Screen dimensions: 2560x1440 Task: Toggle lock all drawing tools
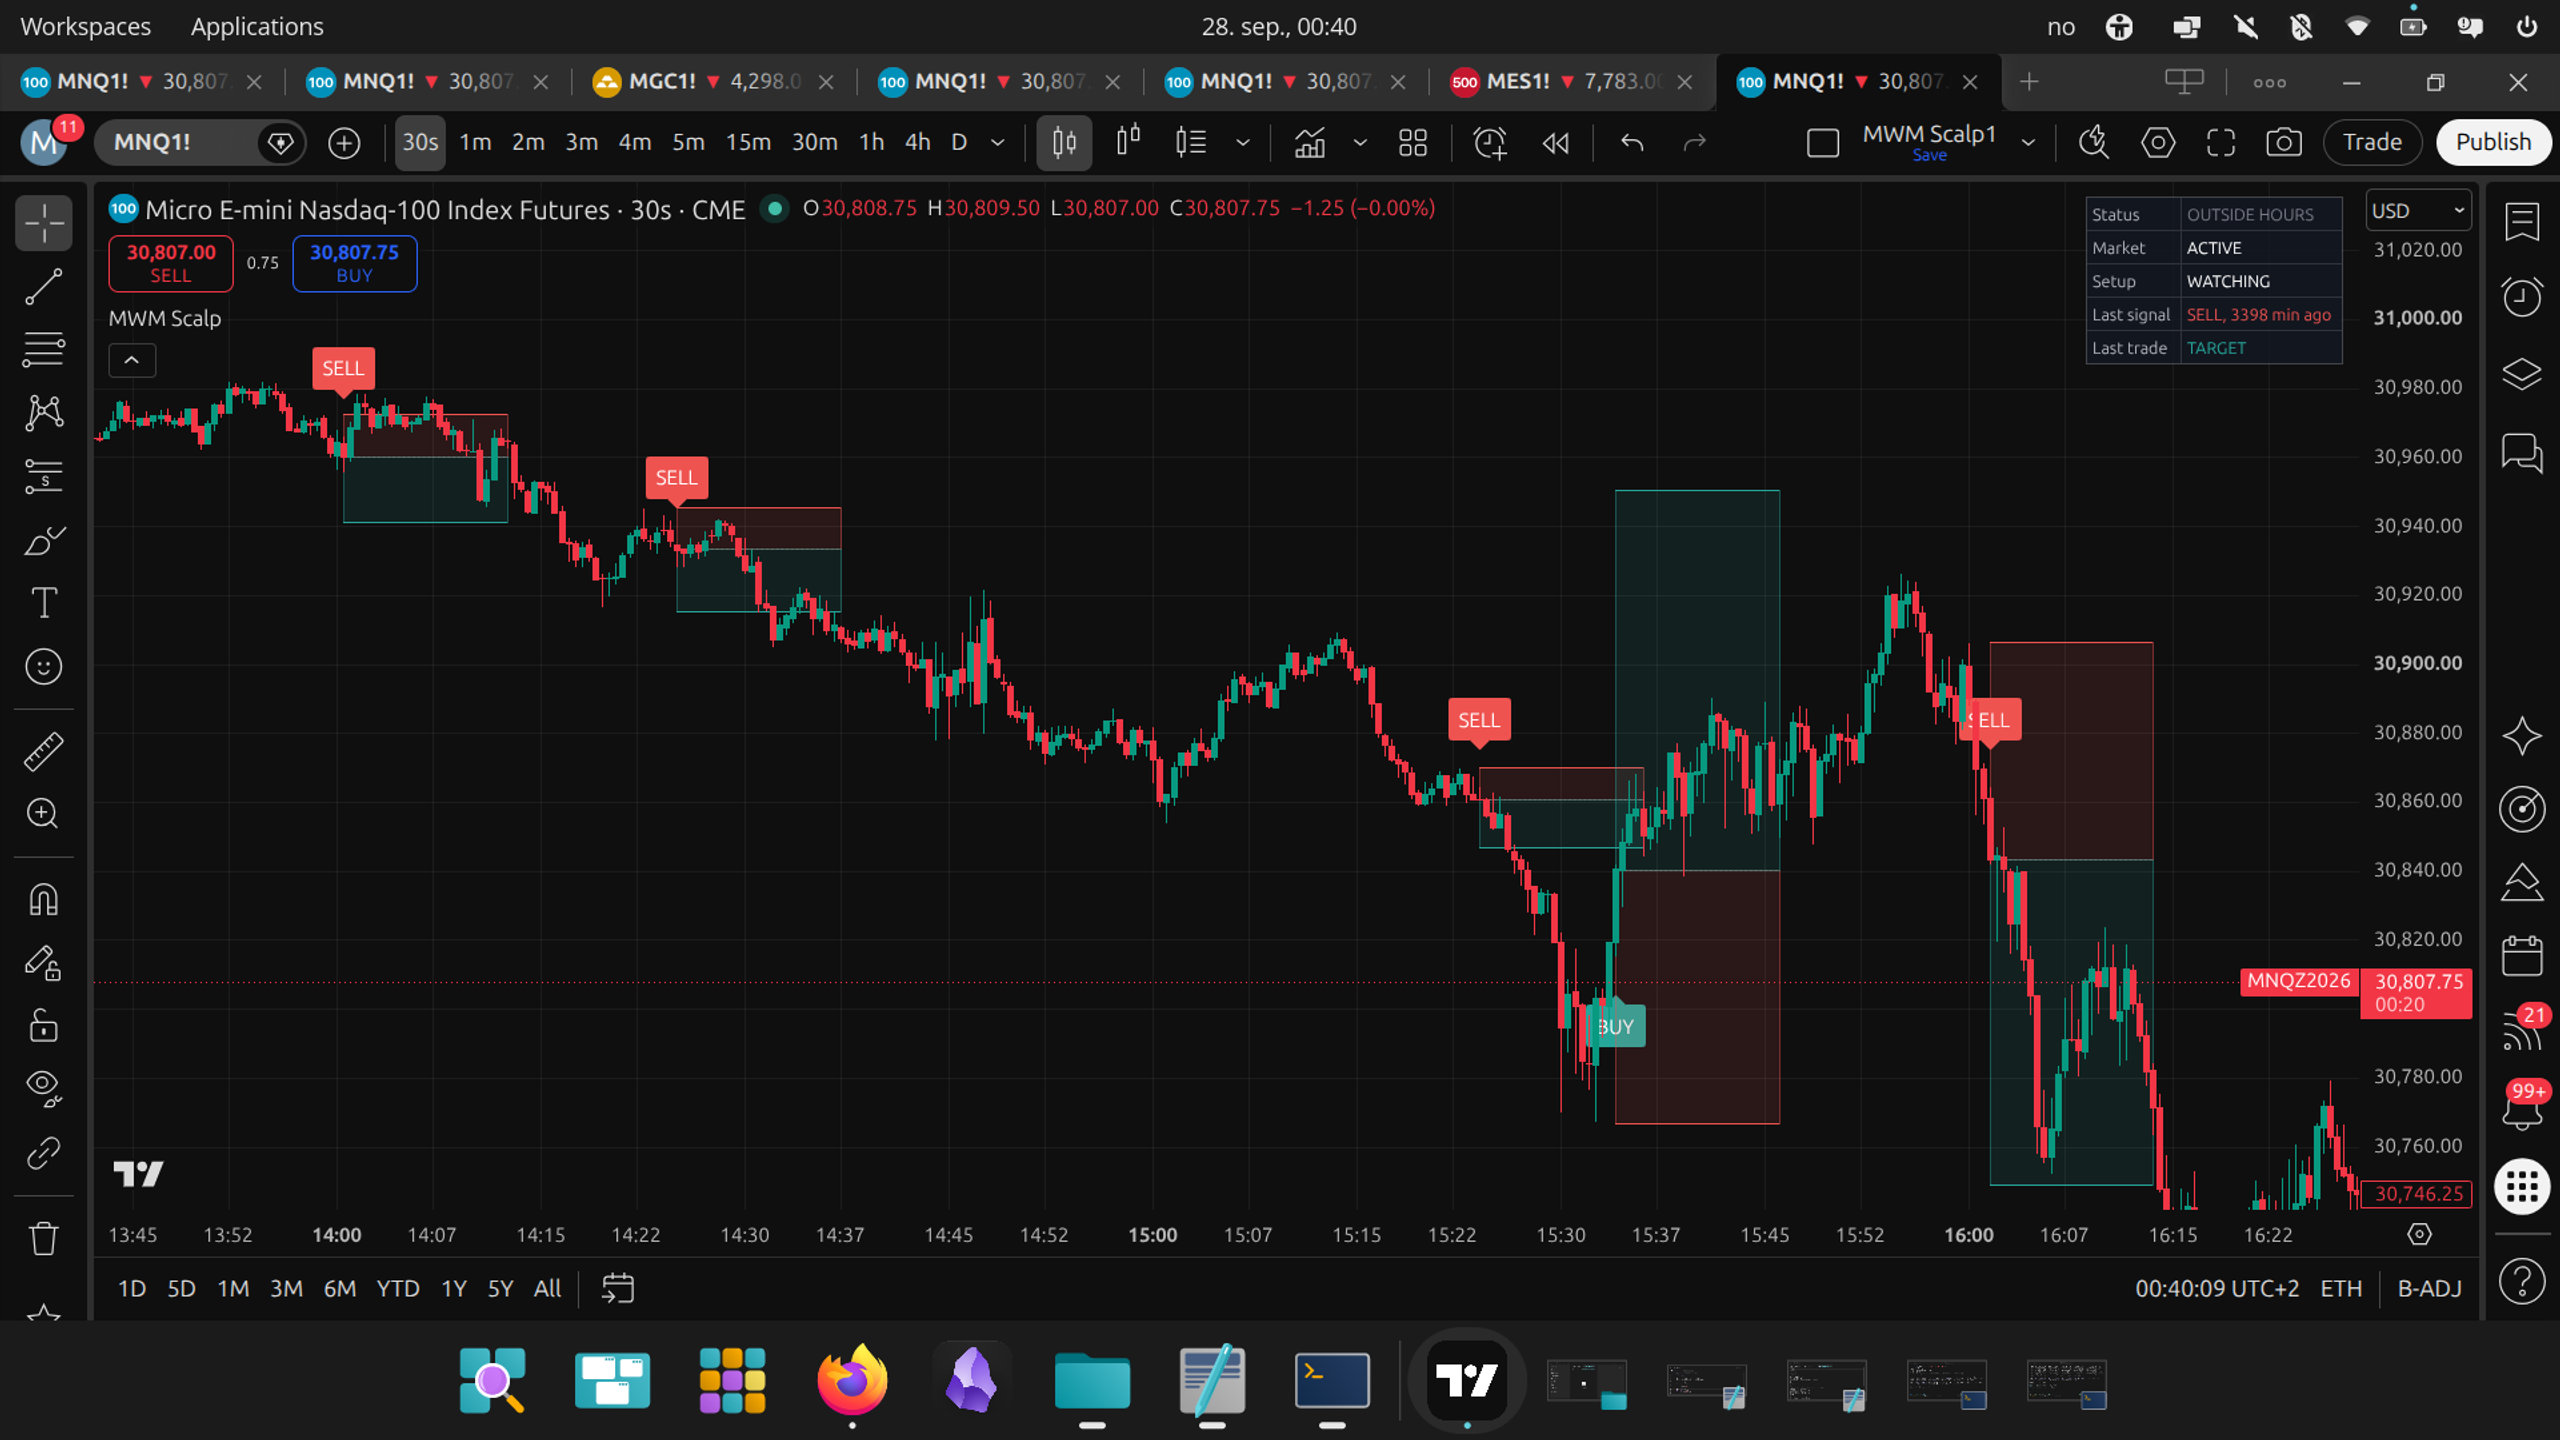pos(43,1027)
